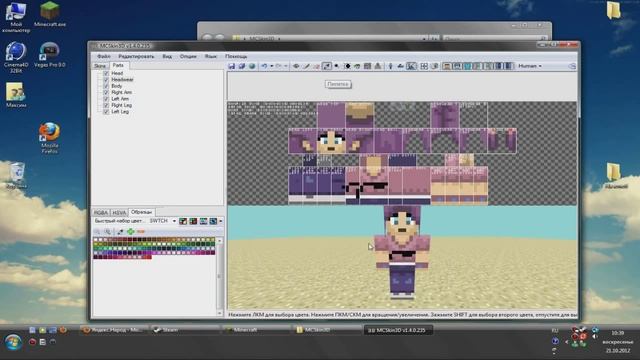Click the Steam taskbar button
Image resolution: width=640 pixels, height=360 pixels.
(x=185, y=330)
